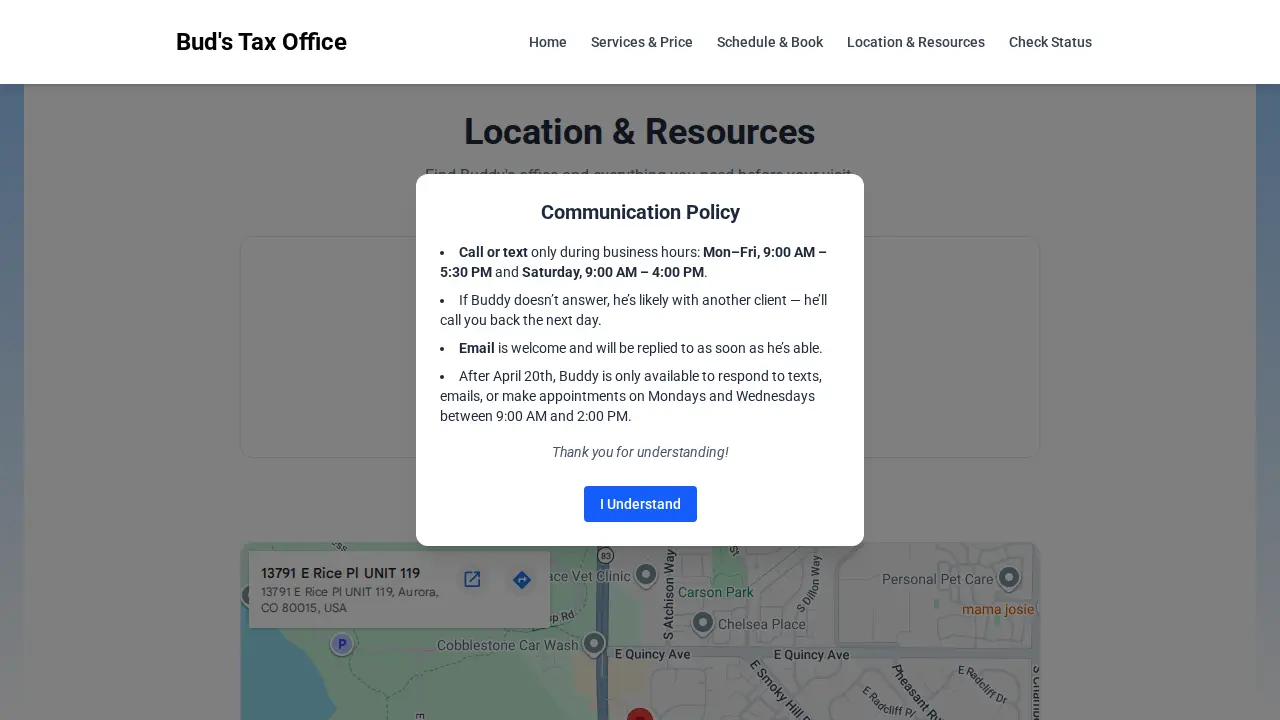Select the 13791 E Rice Pl address heading
Viewport: 1280px width, 720px height.
tap(341, 573)
